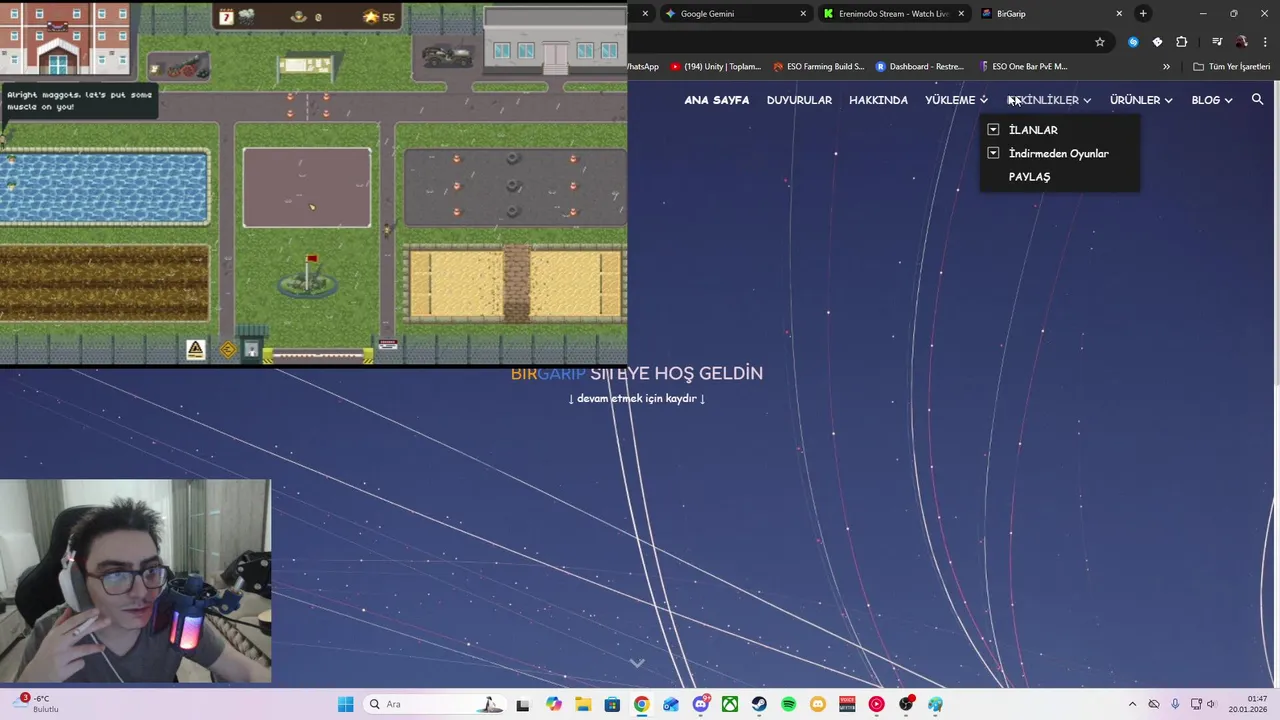Select PAYLAŞ from the dropdown

[x=1029, y=177]
